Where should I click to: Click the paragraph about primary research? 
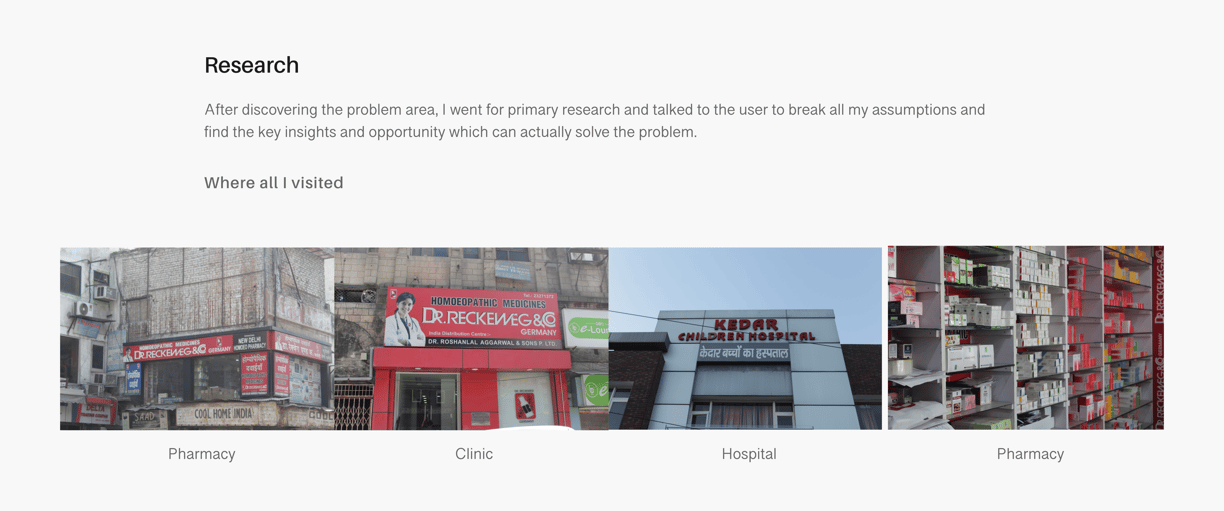594,120
